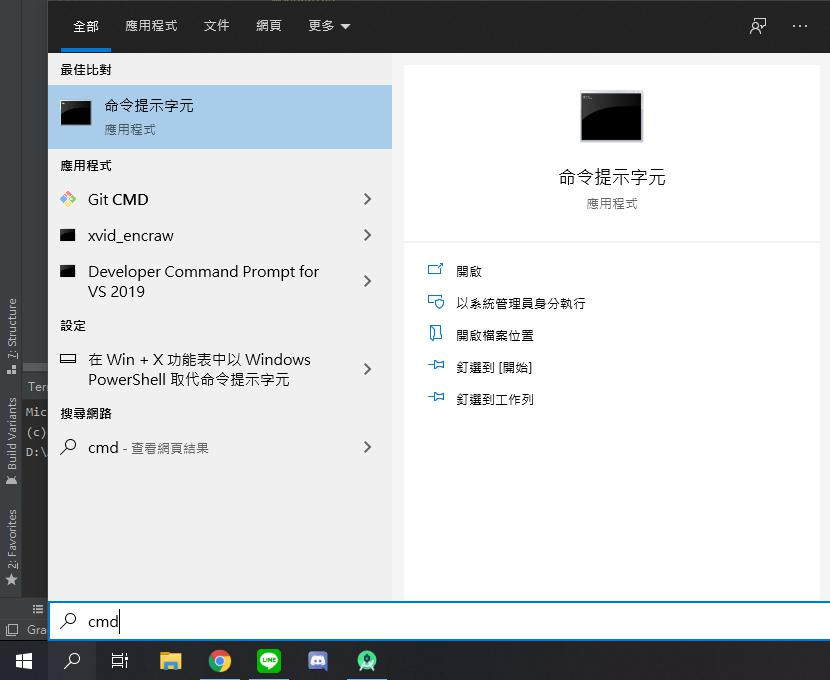Select the 全部 search tab
This screenshot has width=830, height=680.
tap(86, 26)
